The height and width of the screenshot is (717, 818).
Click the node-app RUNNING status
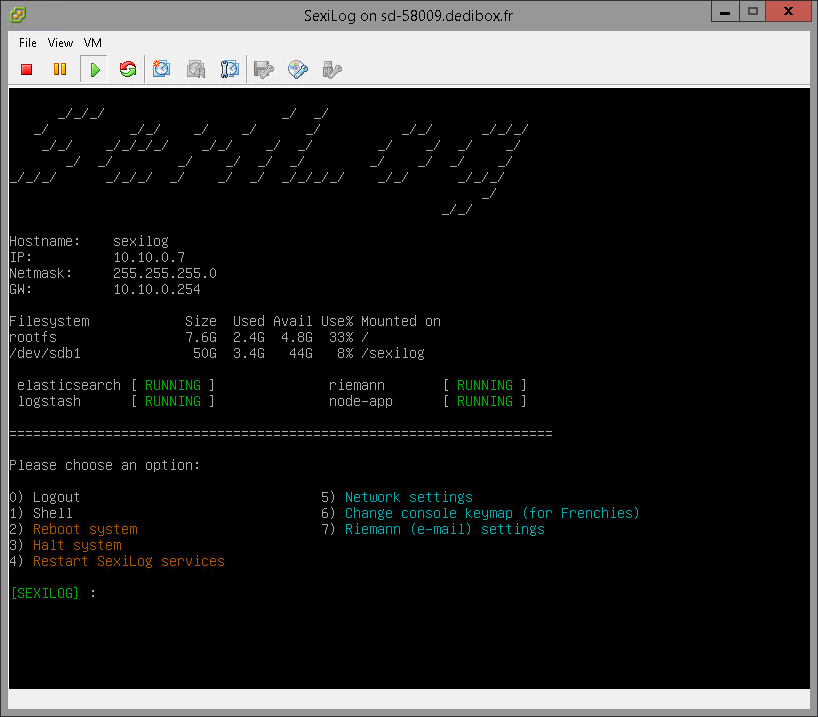click(485, 401)
